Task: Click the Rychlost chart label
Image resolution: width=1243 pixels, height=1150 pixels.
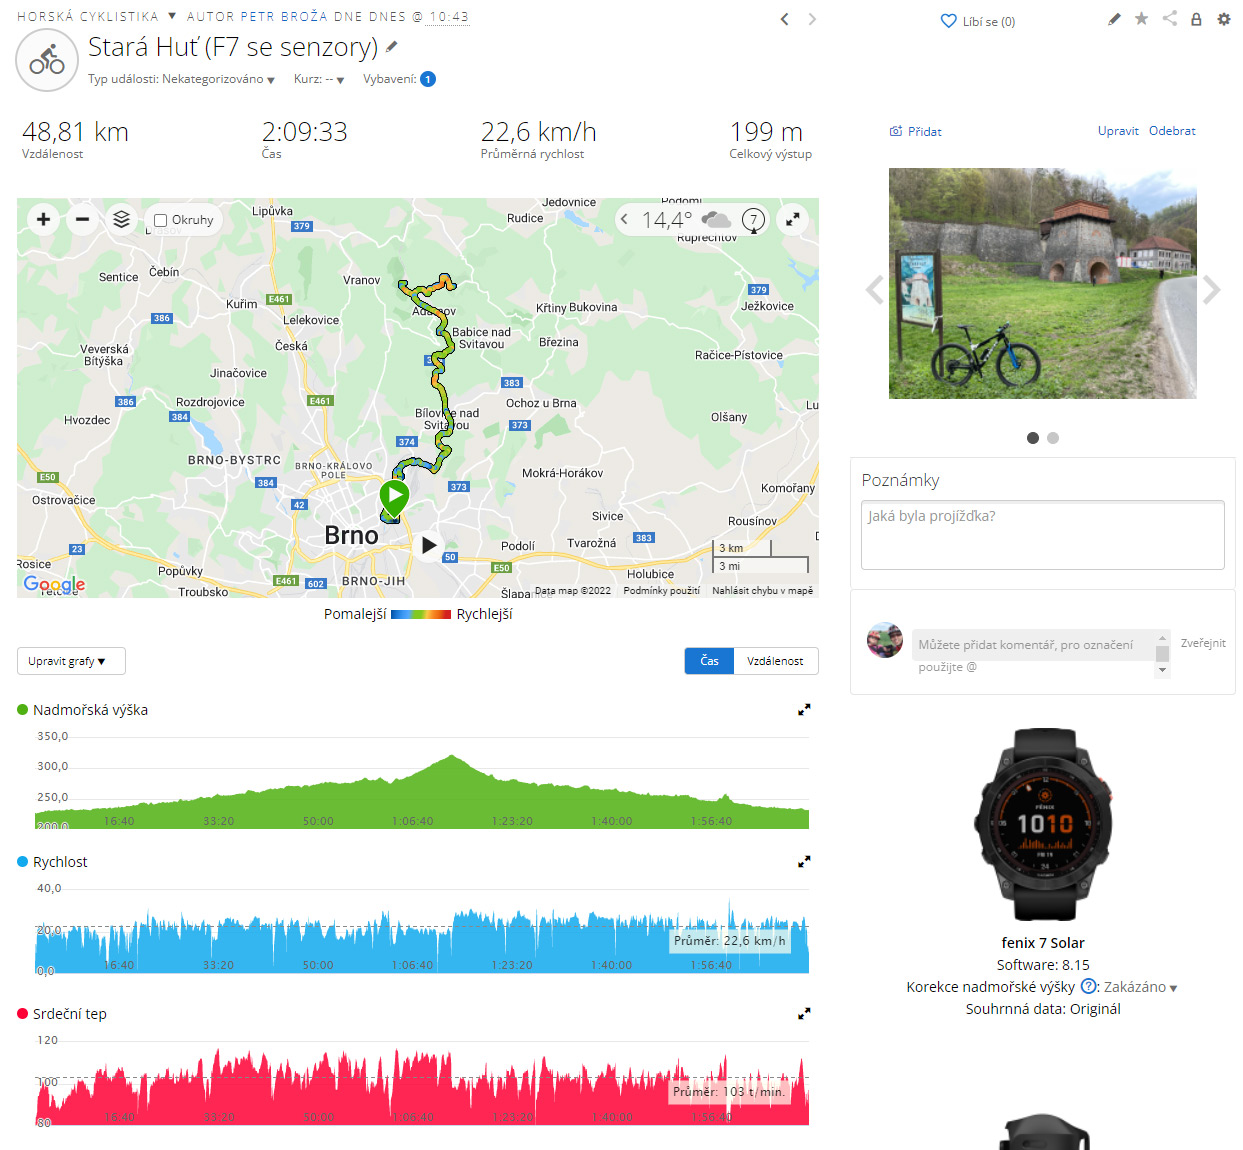Action: [60, 862]
